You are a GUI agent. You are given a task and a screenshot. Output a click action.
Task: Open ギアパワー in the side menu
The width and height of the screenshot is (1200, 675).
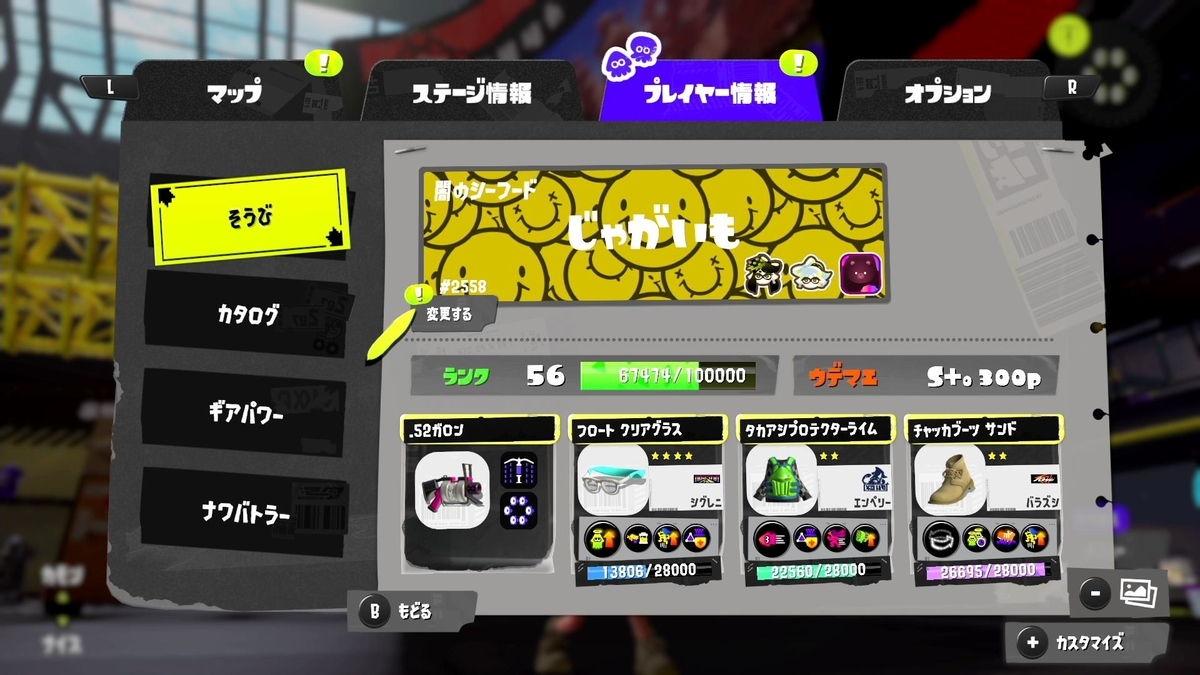[247, 414]
